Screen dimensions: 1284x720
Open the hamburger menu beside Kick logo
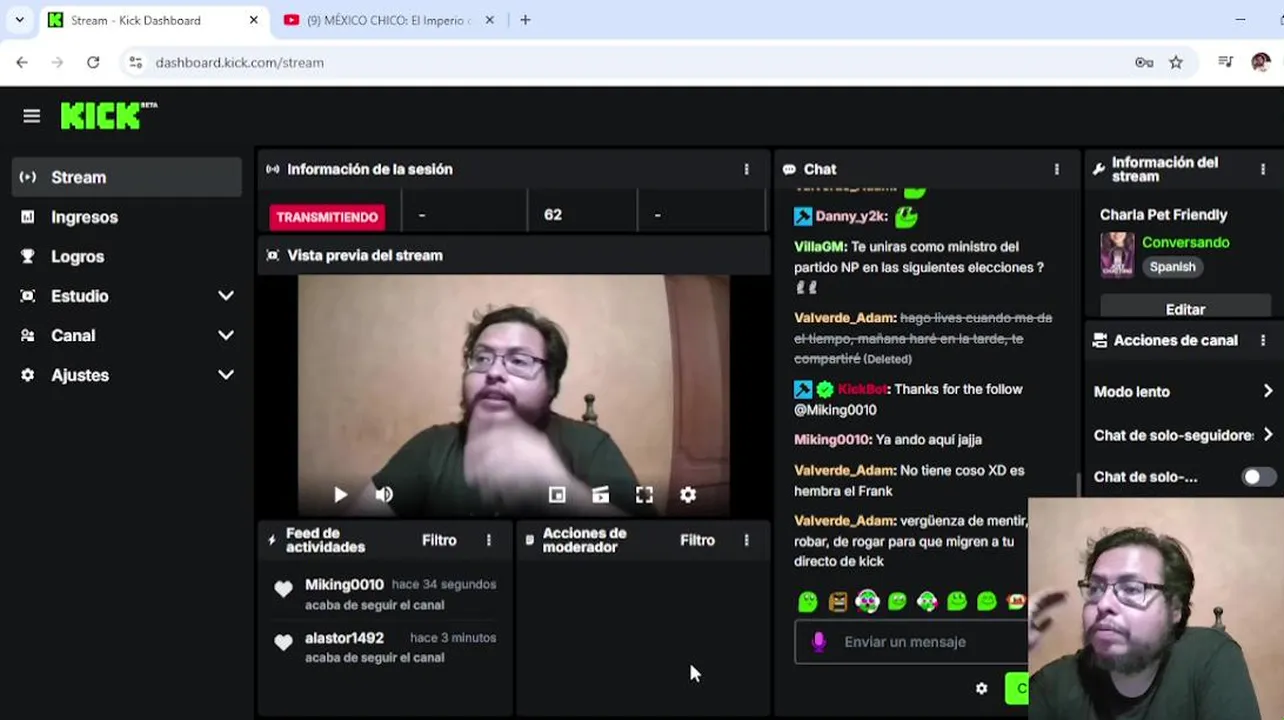pos(32,116)
